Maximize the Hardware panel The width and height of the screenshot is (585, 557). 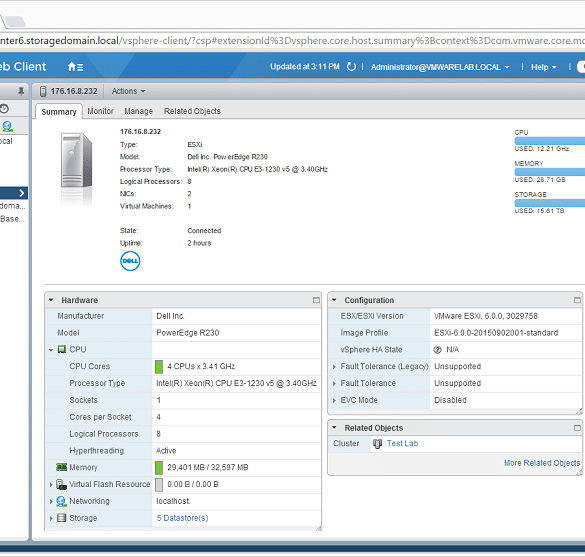point(316,300)
